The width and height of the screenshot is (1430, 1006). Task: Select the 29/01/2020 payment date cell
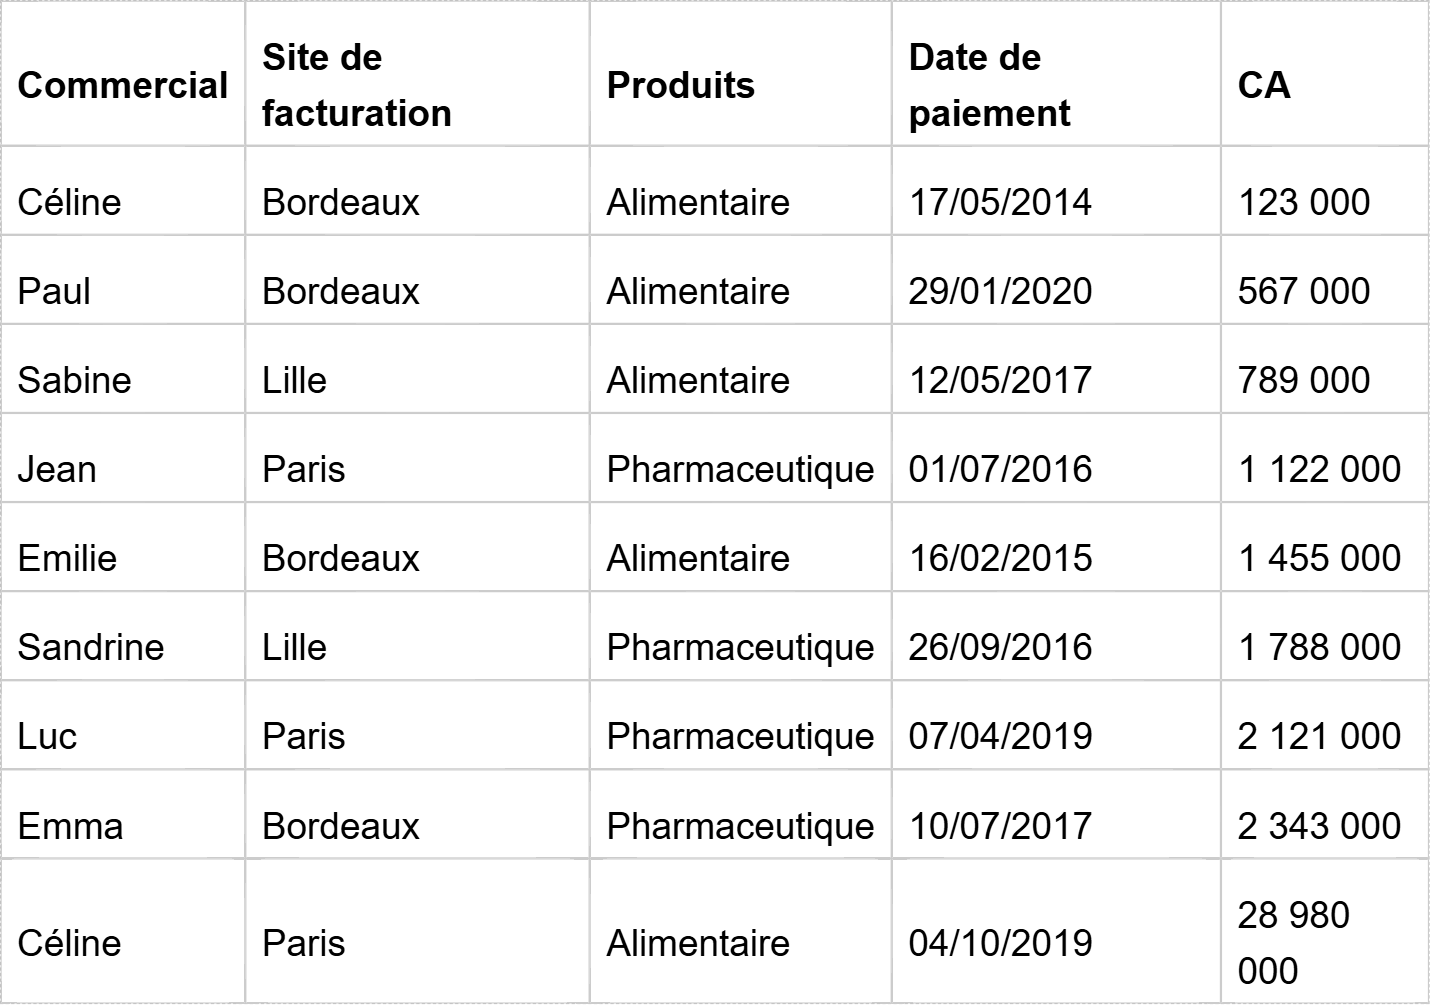point(1000,291)
